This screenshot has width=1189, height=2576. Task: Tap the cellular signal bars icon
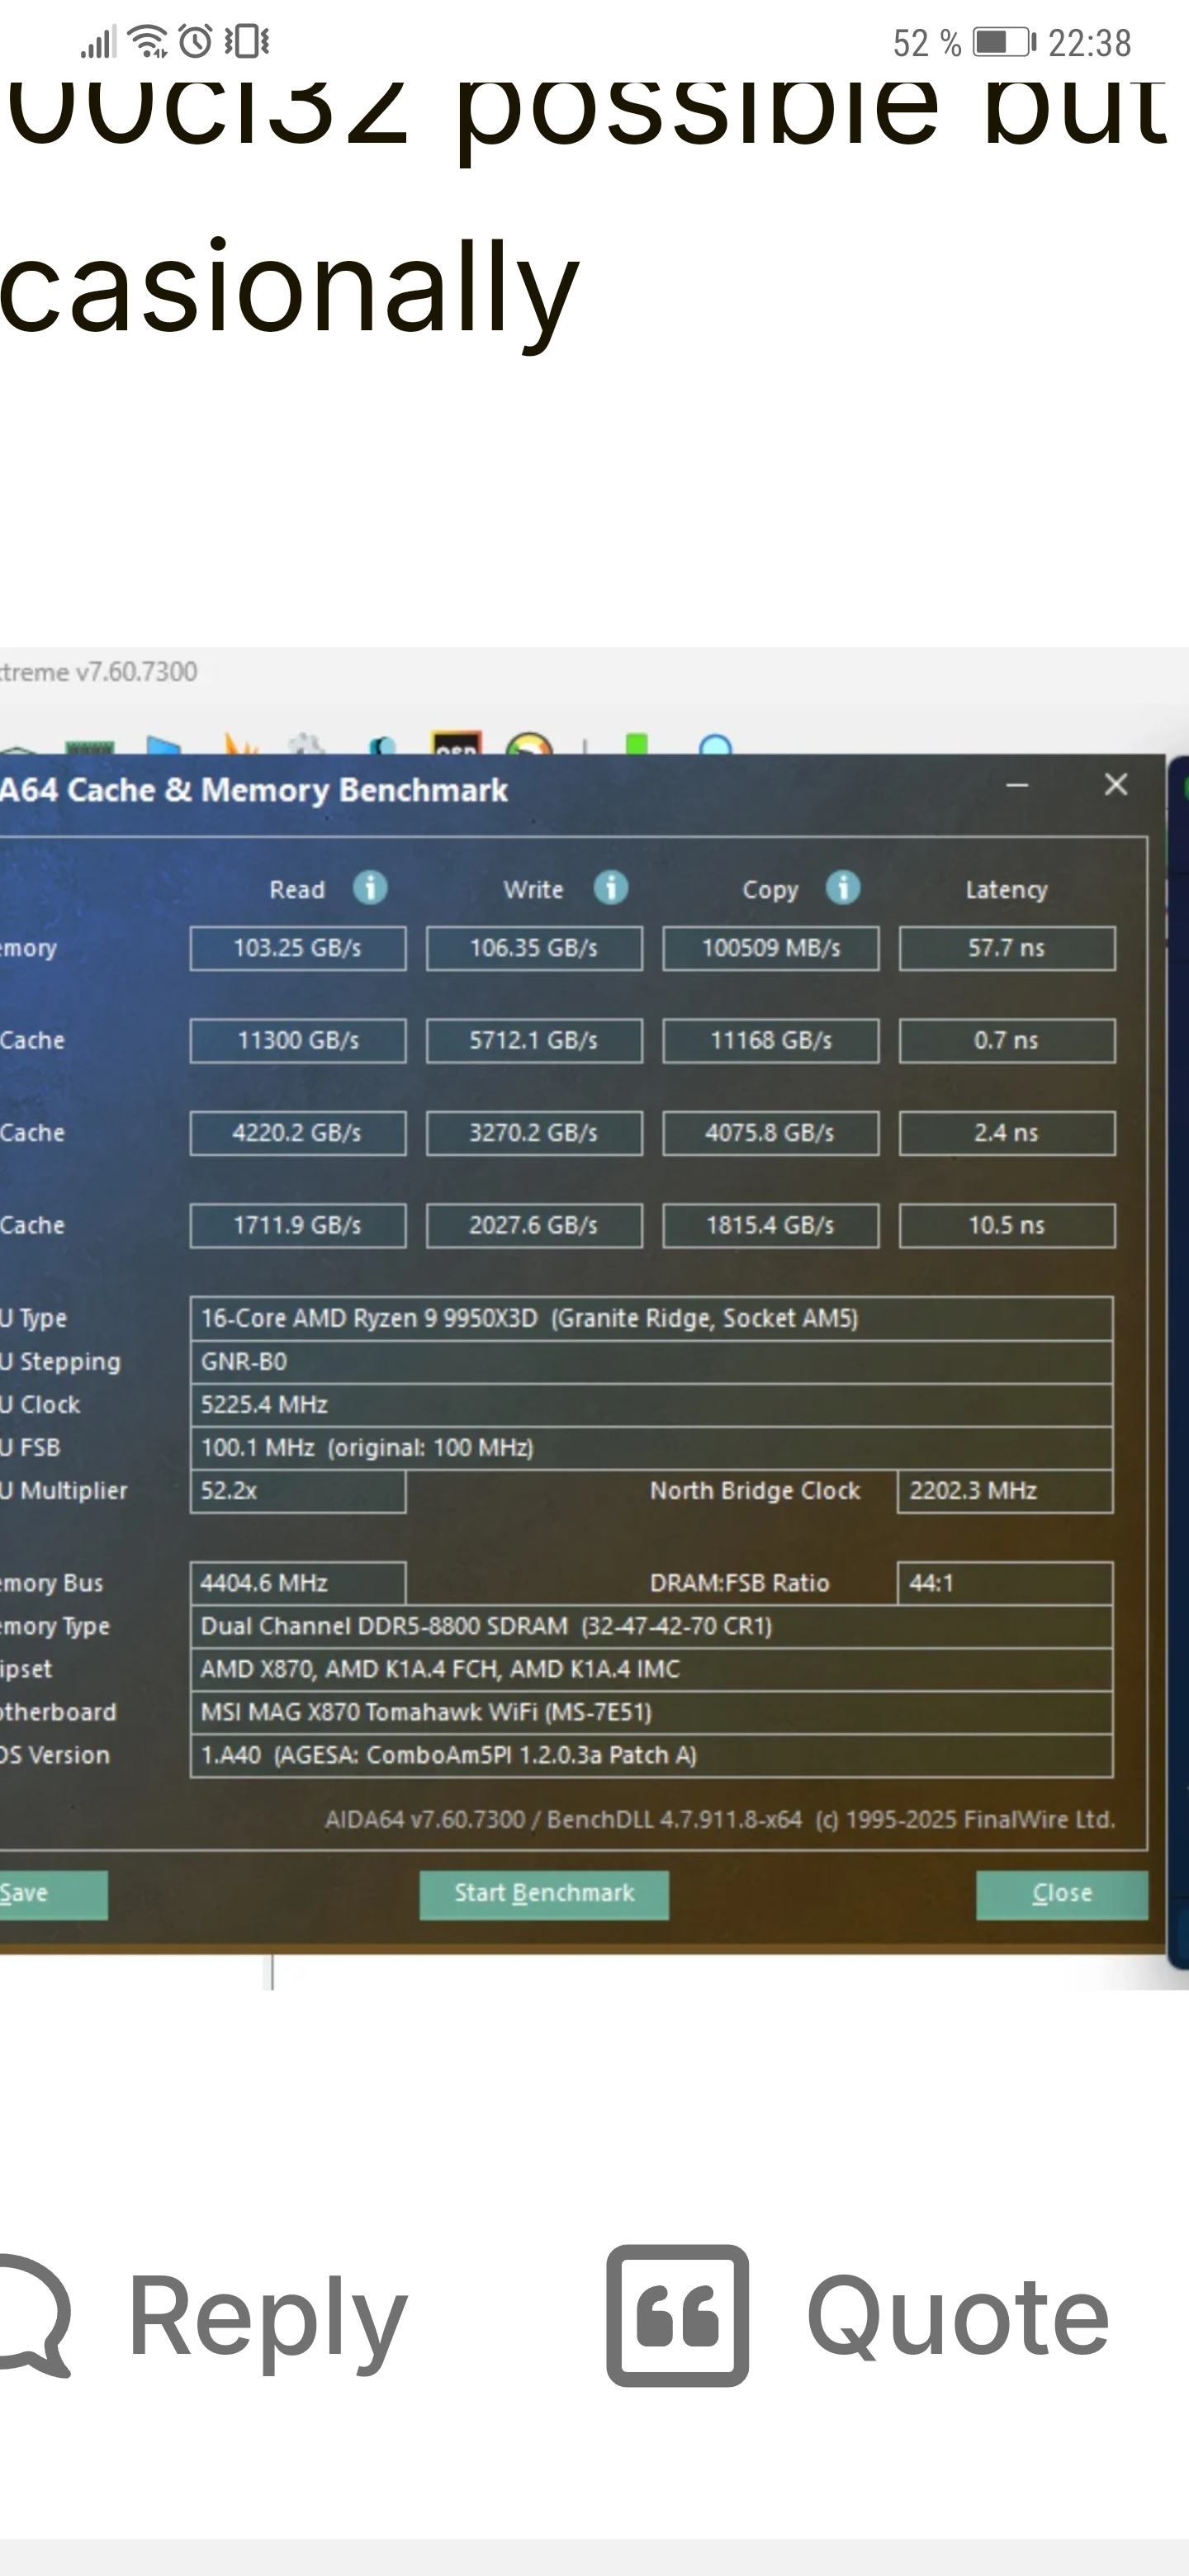pos(98,42)
